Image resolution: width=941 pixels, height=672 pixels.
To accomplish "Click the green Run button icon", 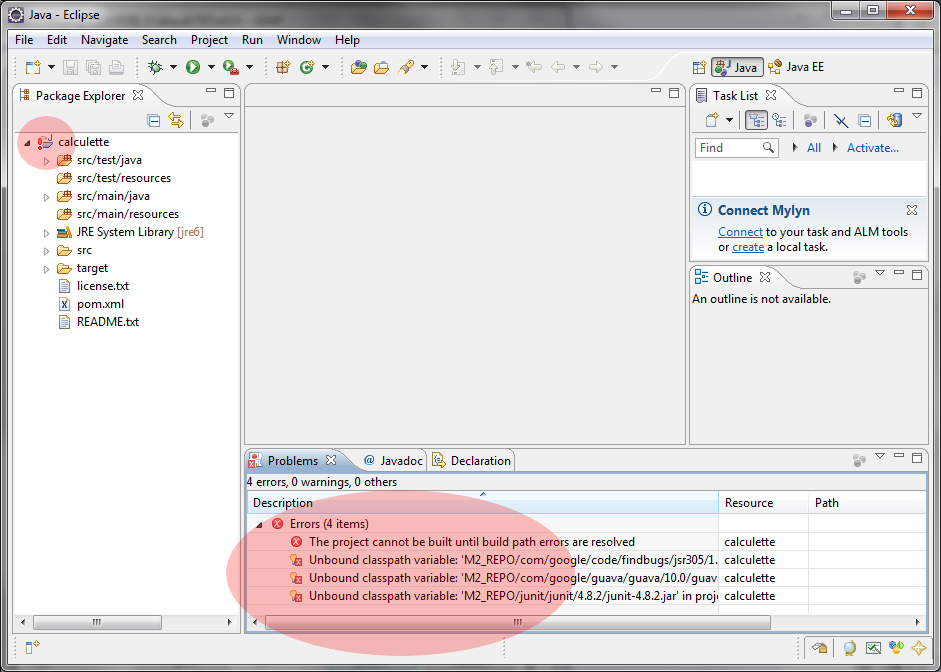I will [x=192, y=67].
